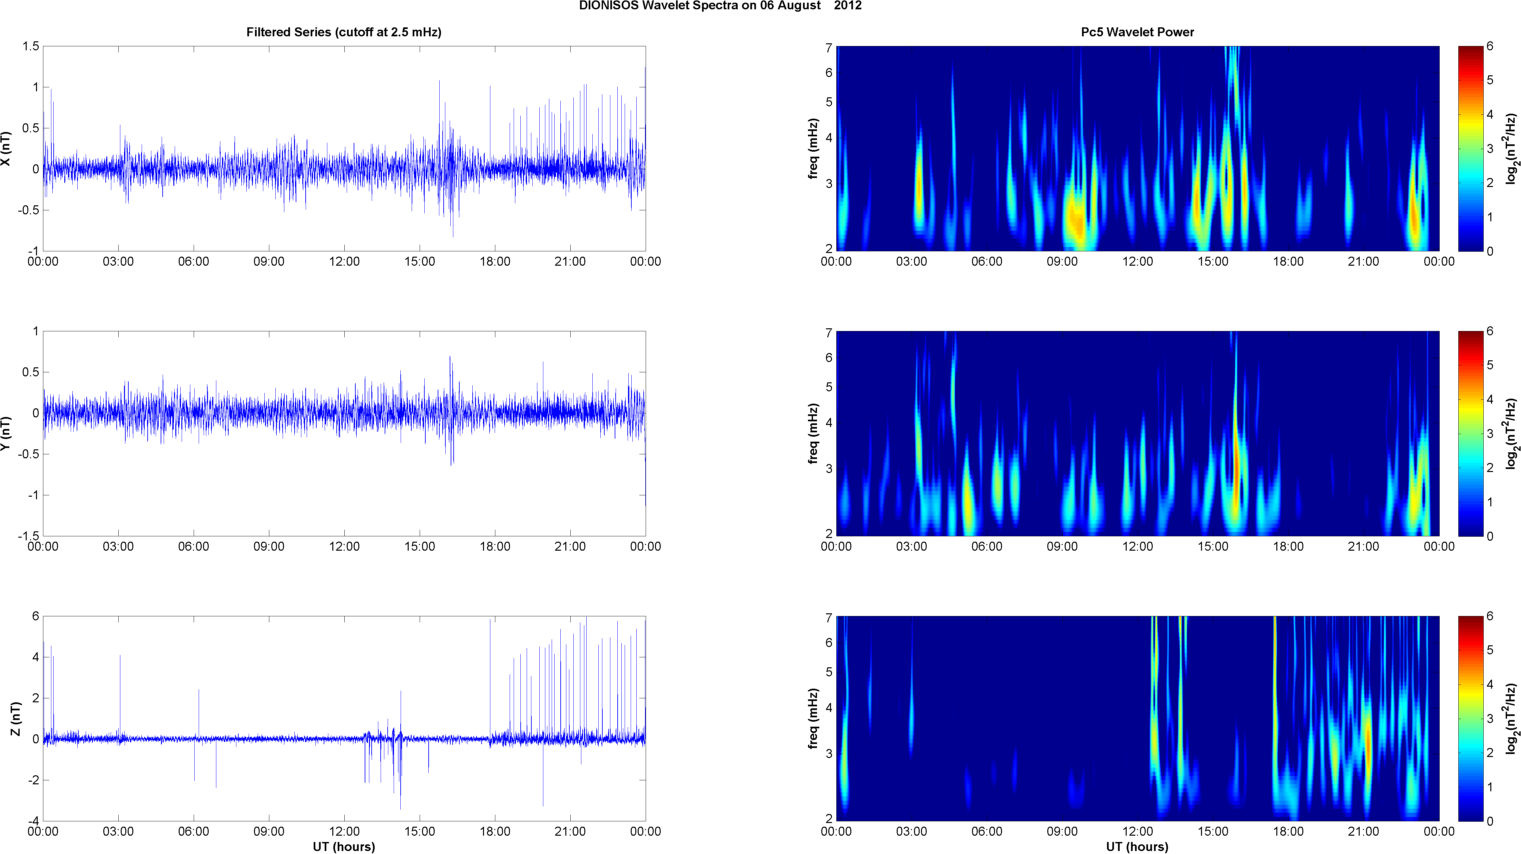Click the colorbar beside the Z wavelet spectrogram
This screenshot has height=854, width=1521.
[1470, 718]
